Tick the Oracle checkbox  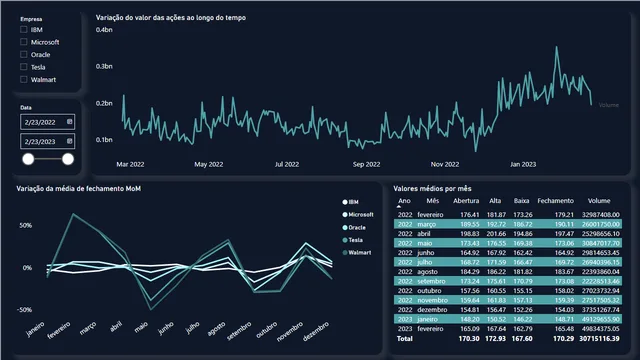click(x=24, y=54)
